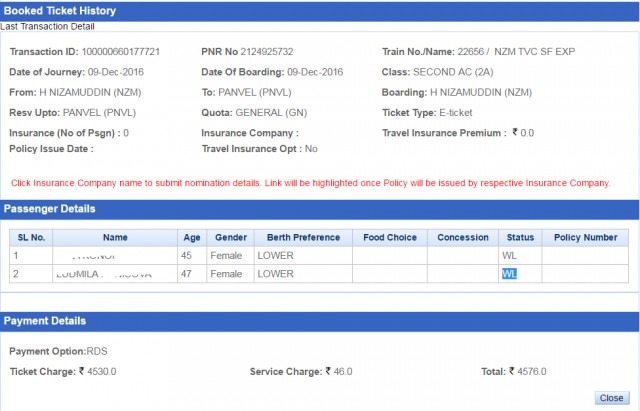Click the WL status of passenger 1

tap(509, 255)
